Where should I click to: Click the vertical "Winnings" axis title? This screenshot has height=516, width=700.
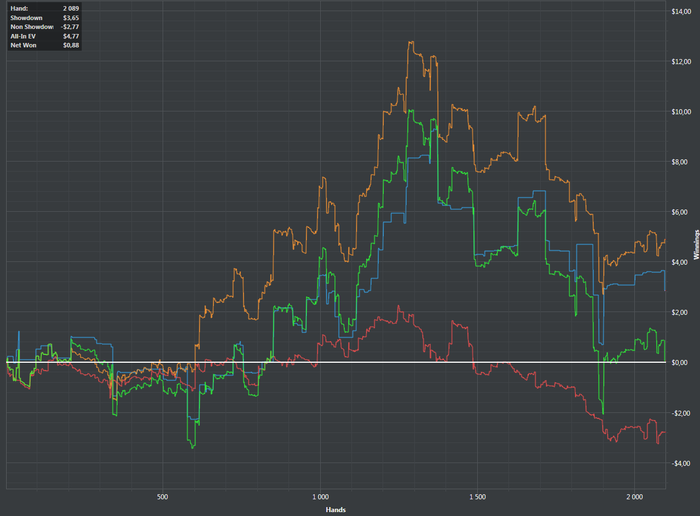pyautogui.click(x=696, y=245)
